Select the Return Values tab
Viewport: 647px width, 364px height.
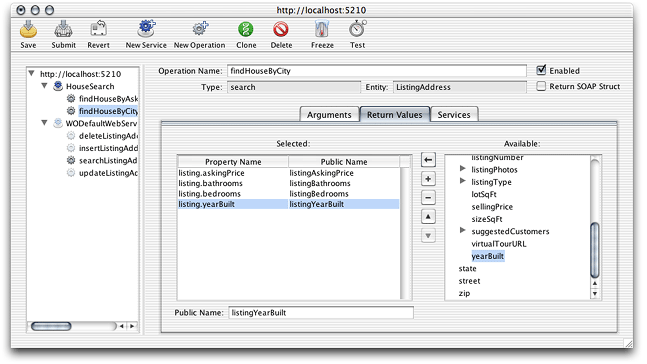[394, 114]
